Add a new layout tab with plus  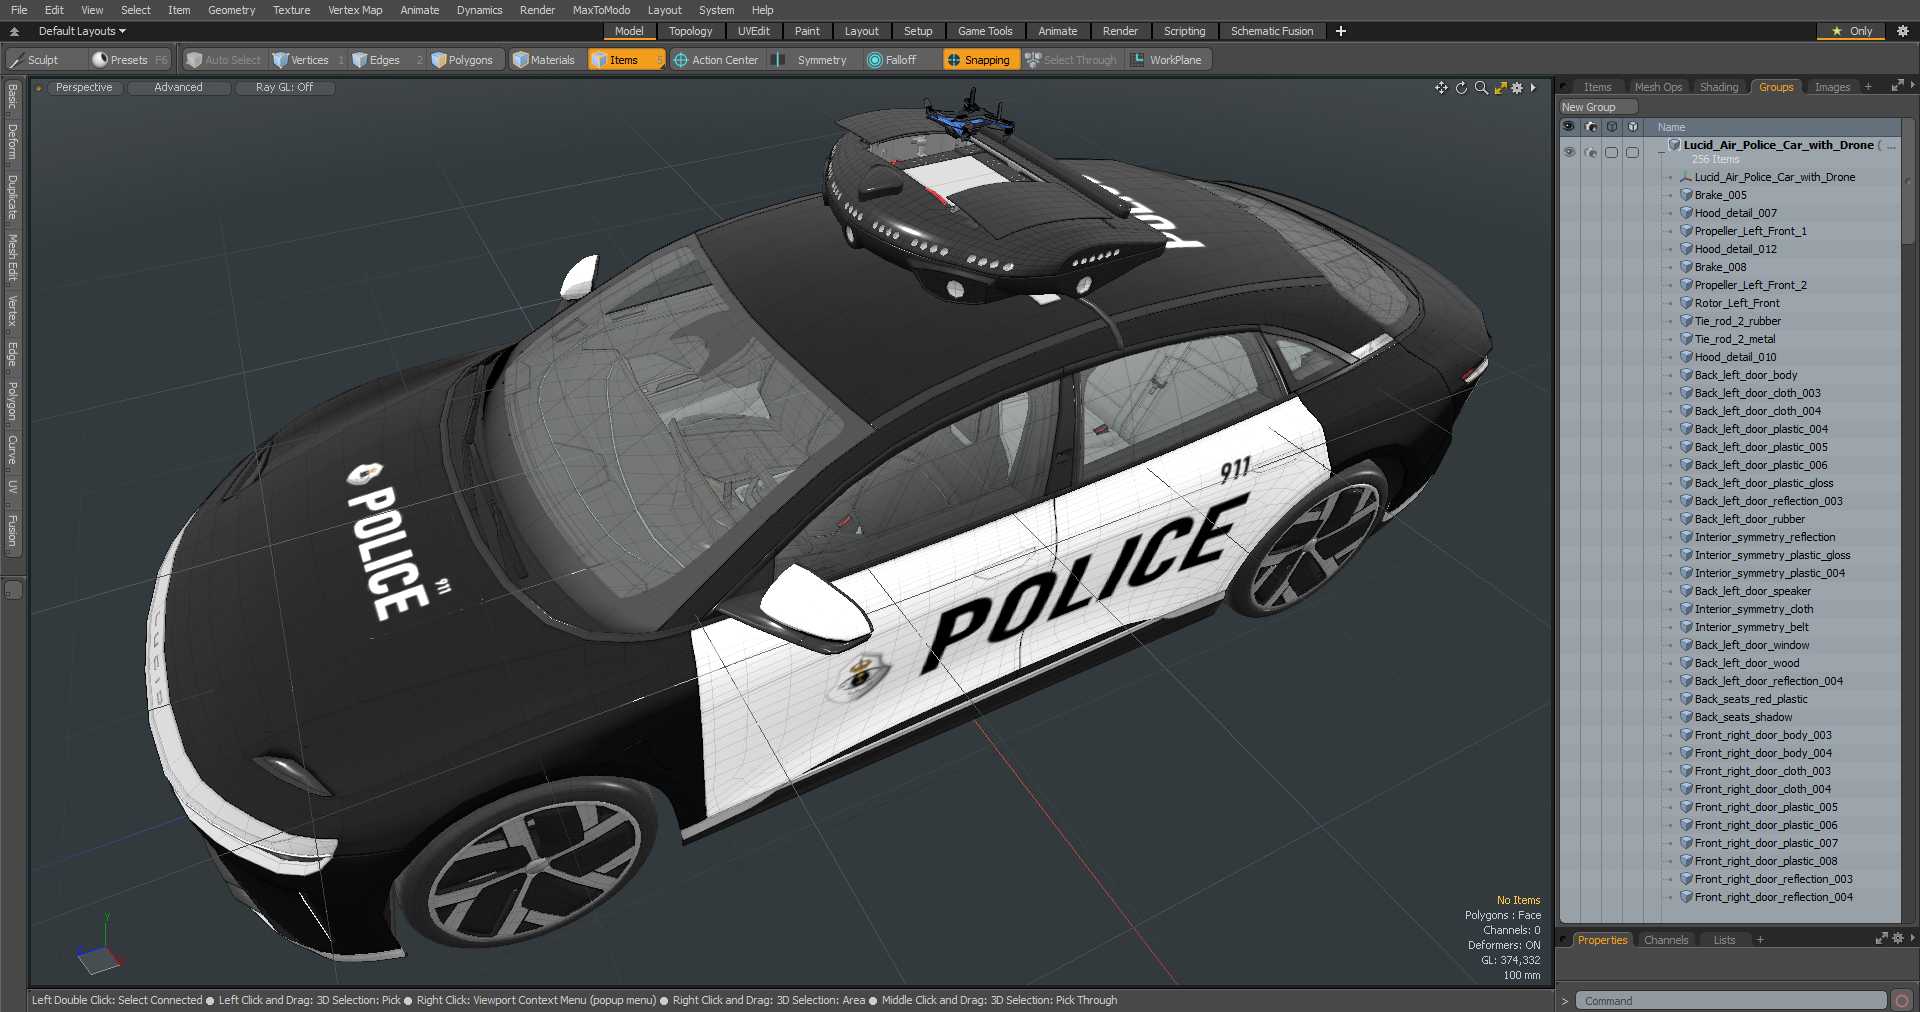[x=1341, y=31]
